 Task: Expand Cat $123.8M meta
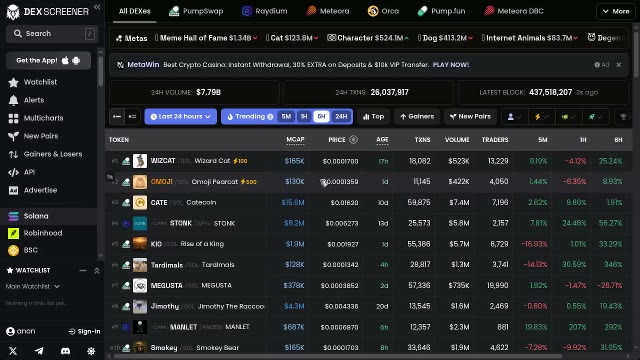pos(292,38)
